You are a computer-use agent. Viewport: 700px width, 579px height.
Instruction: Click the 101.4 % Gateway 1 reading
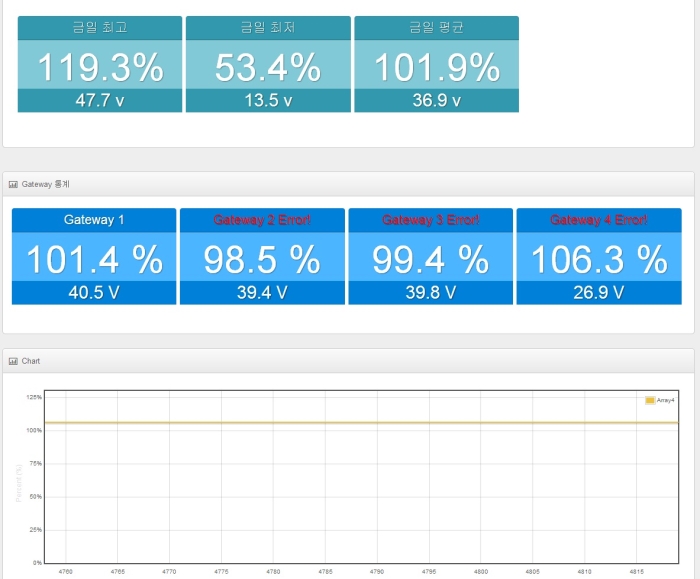[x=94, y=259]
